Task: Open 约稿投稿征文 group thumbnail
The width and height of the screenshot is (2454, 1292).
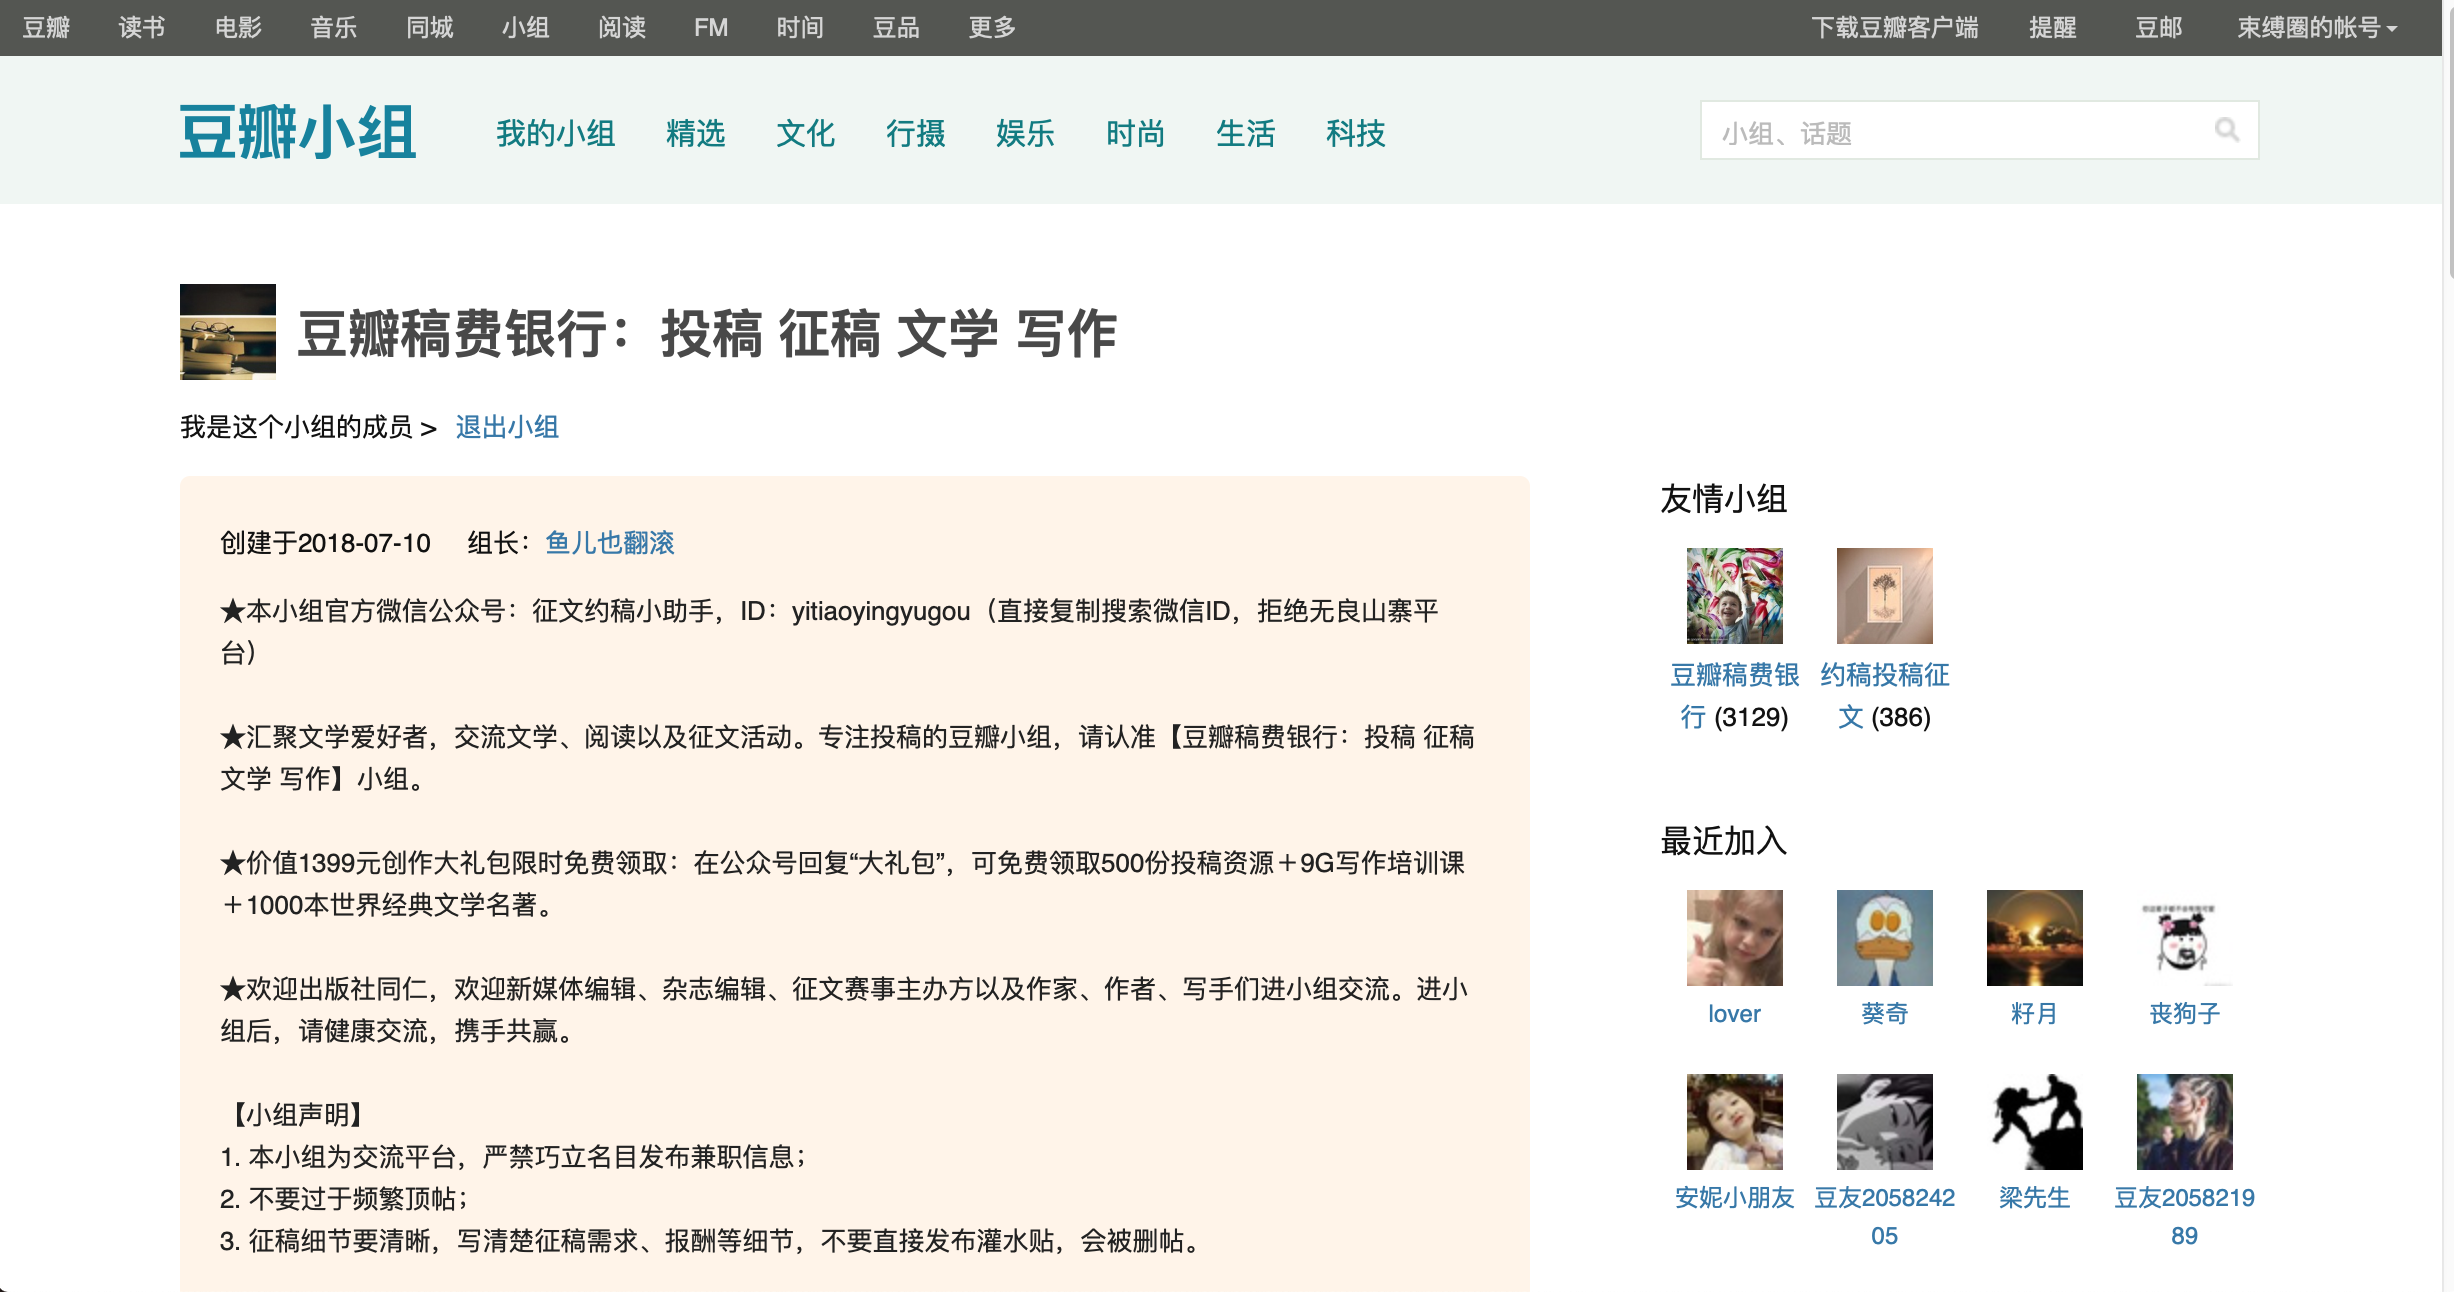Action: click(1884, 596)
